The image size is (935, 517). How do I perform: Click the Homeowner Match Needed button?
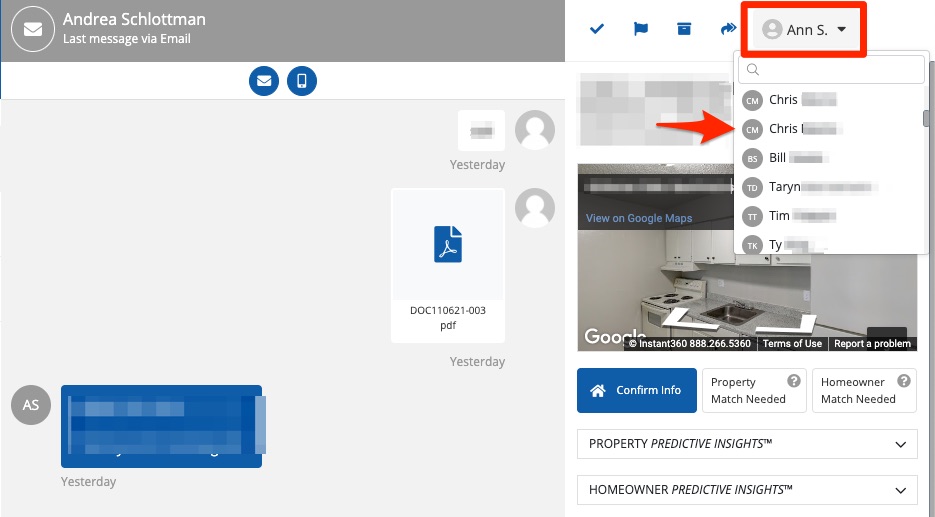tap(865, 390)
